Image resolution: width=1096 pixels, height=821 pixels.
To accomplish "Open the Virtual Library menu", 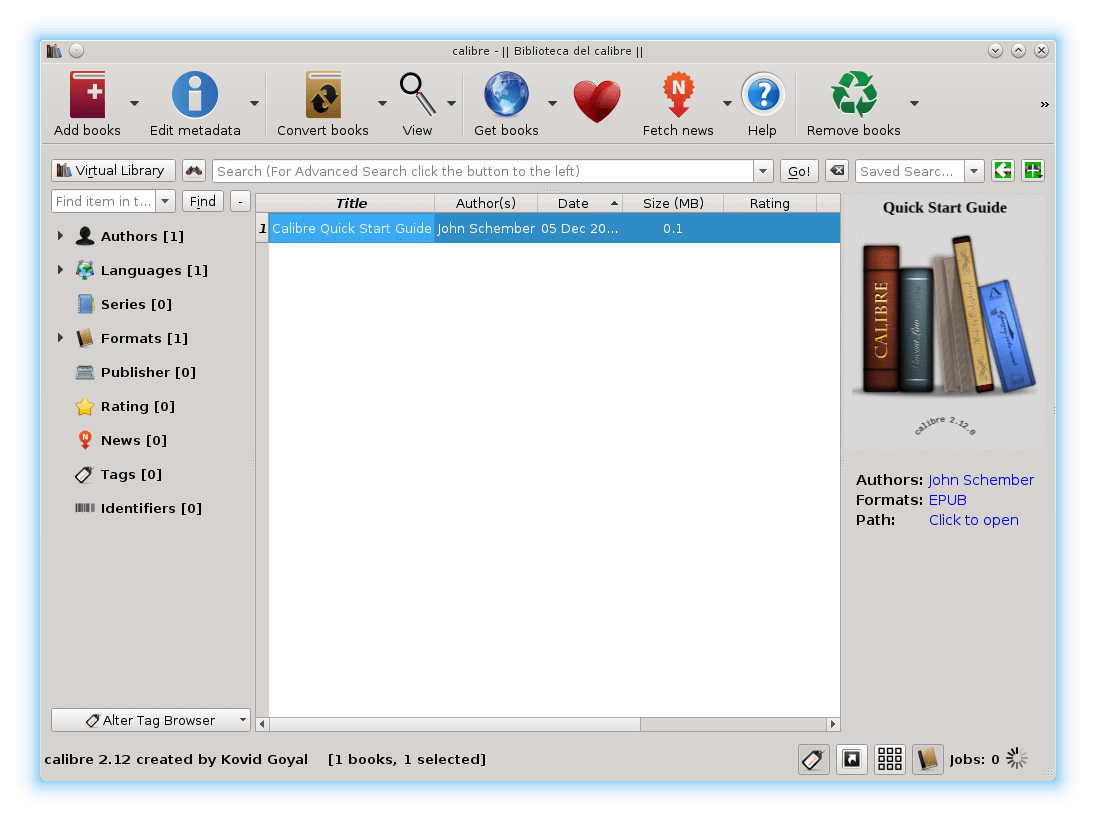I will (x=113, y=170).
